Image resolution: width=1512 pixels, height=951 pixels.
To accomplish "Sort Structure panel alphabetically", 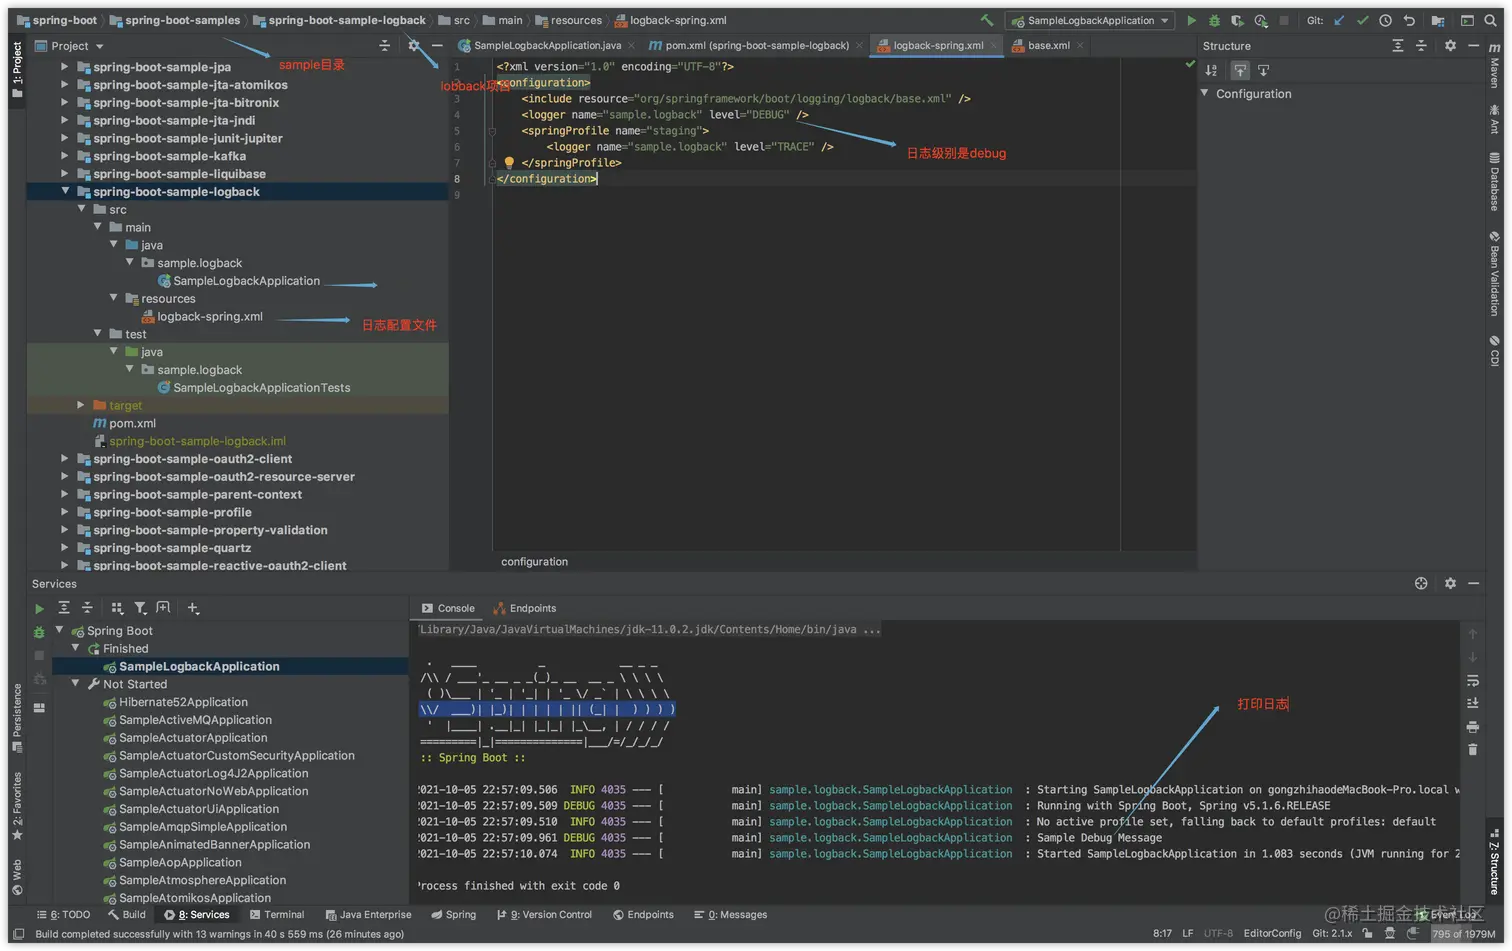I will [1211, 70].
